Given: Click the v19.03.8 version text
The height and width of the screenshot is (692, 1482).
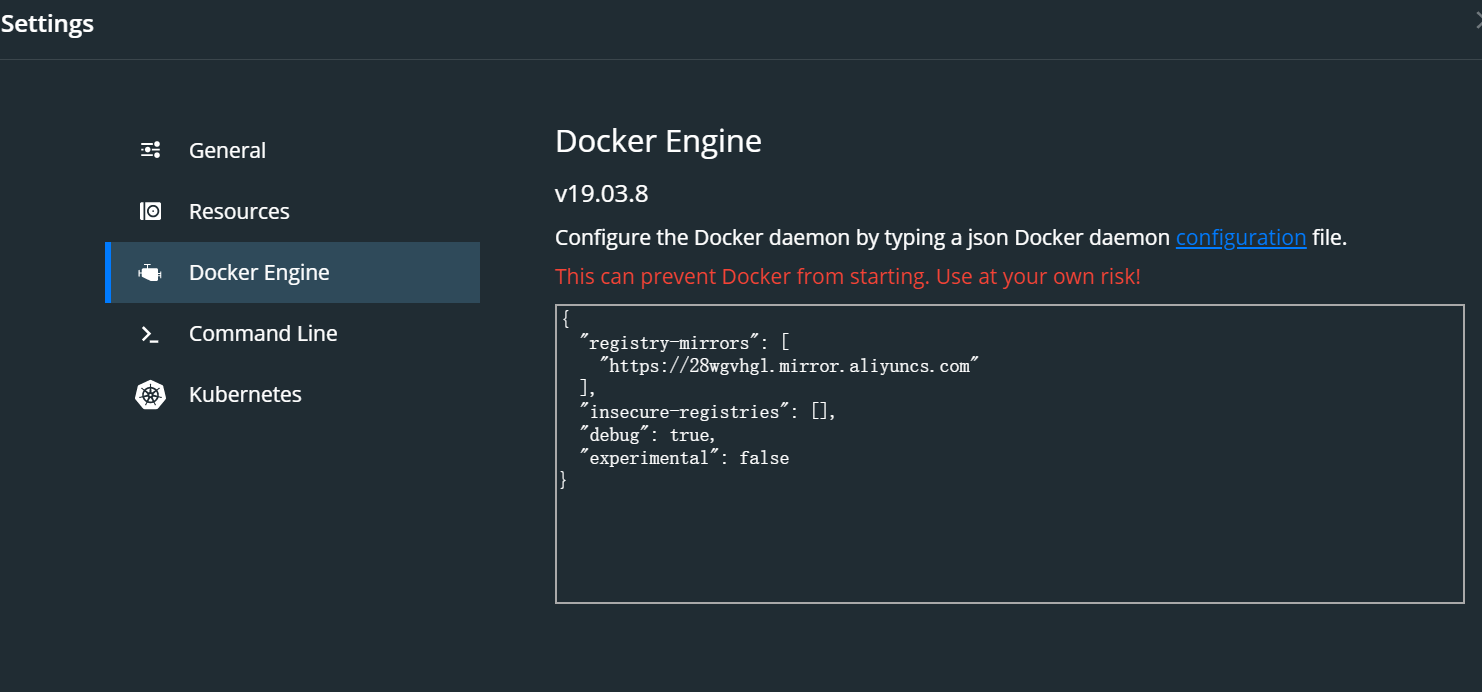Looking at the screenshot, I should click(x=601, y=193).
